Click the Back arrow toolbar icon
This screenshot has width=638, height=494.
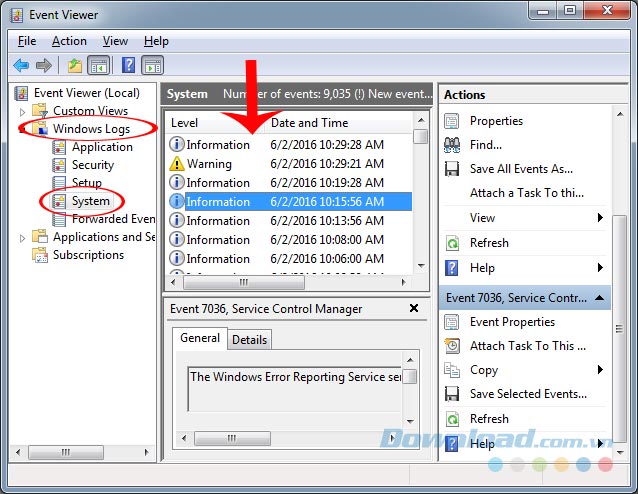point(21,65)
